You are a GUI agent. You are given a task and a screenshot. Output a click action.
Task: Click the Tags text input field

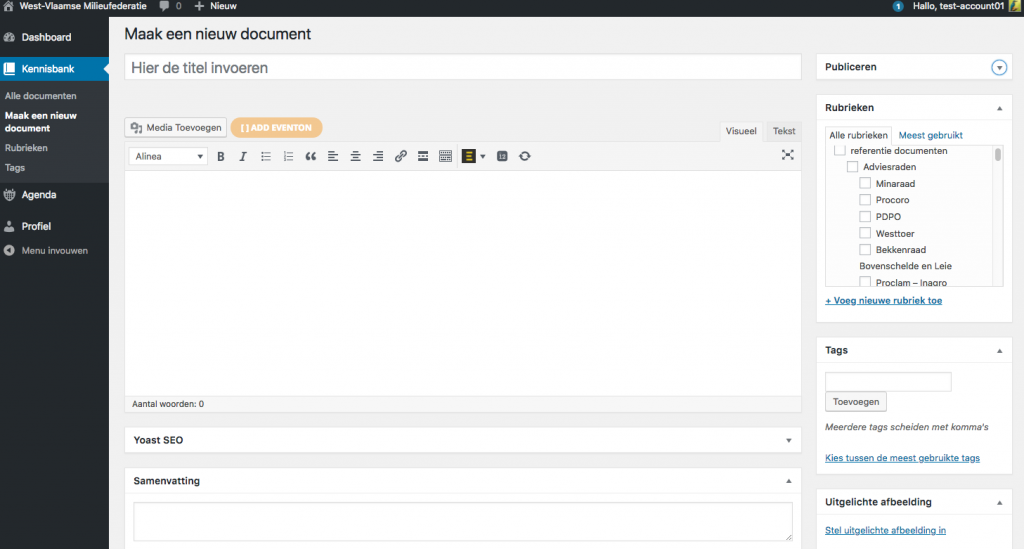888,381
